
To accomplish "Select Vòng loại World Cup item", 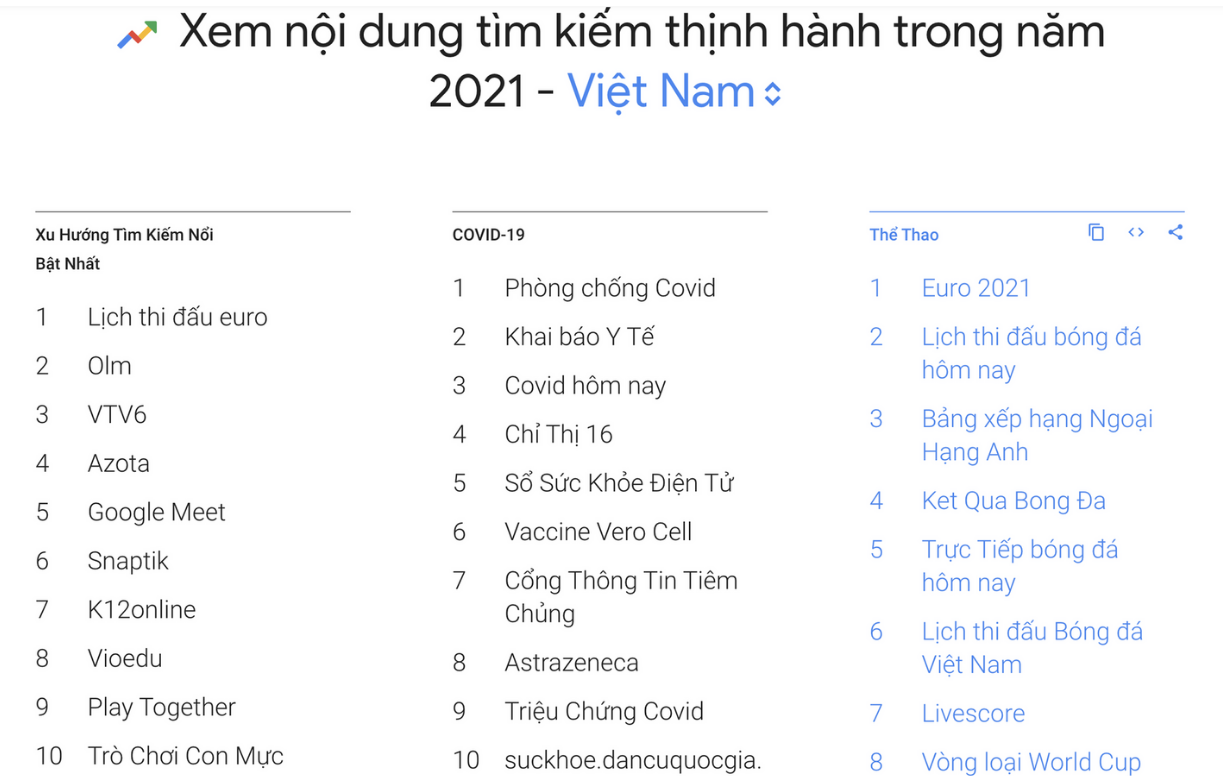I will [1031, 763].
